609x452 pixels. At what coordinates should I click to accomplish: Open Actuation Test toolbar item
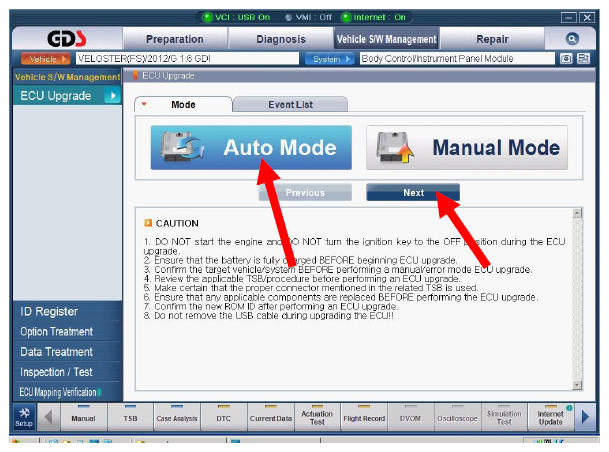tap(317, 417)
